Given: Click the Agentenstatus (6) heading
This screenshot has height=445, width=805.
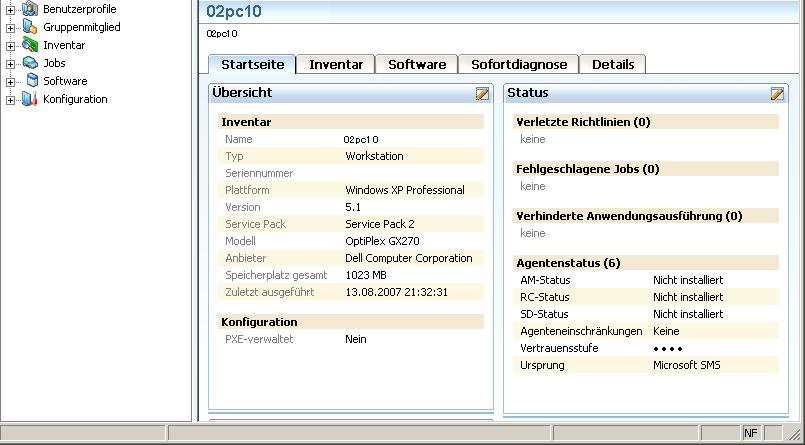Looking at the screenshot, I should [x=568, y=263].
